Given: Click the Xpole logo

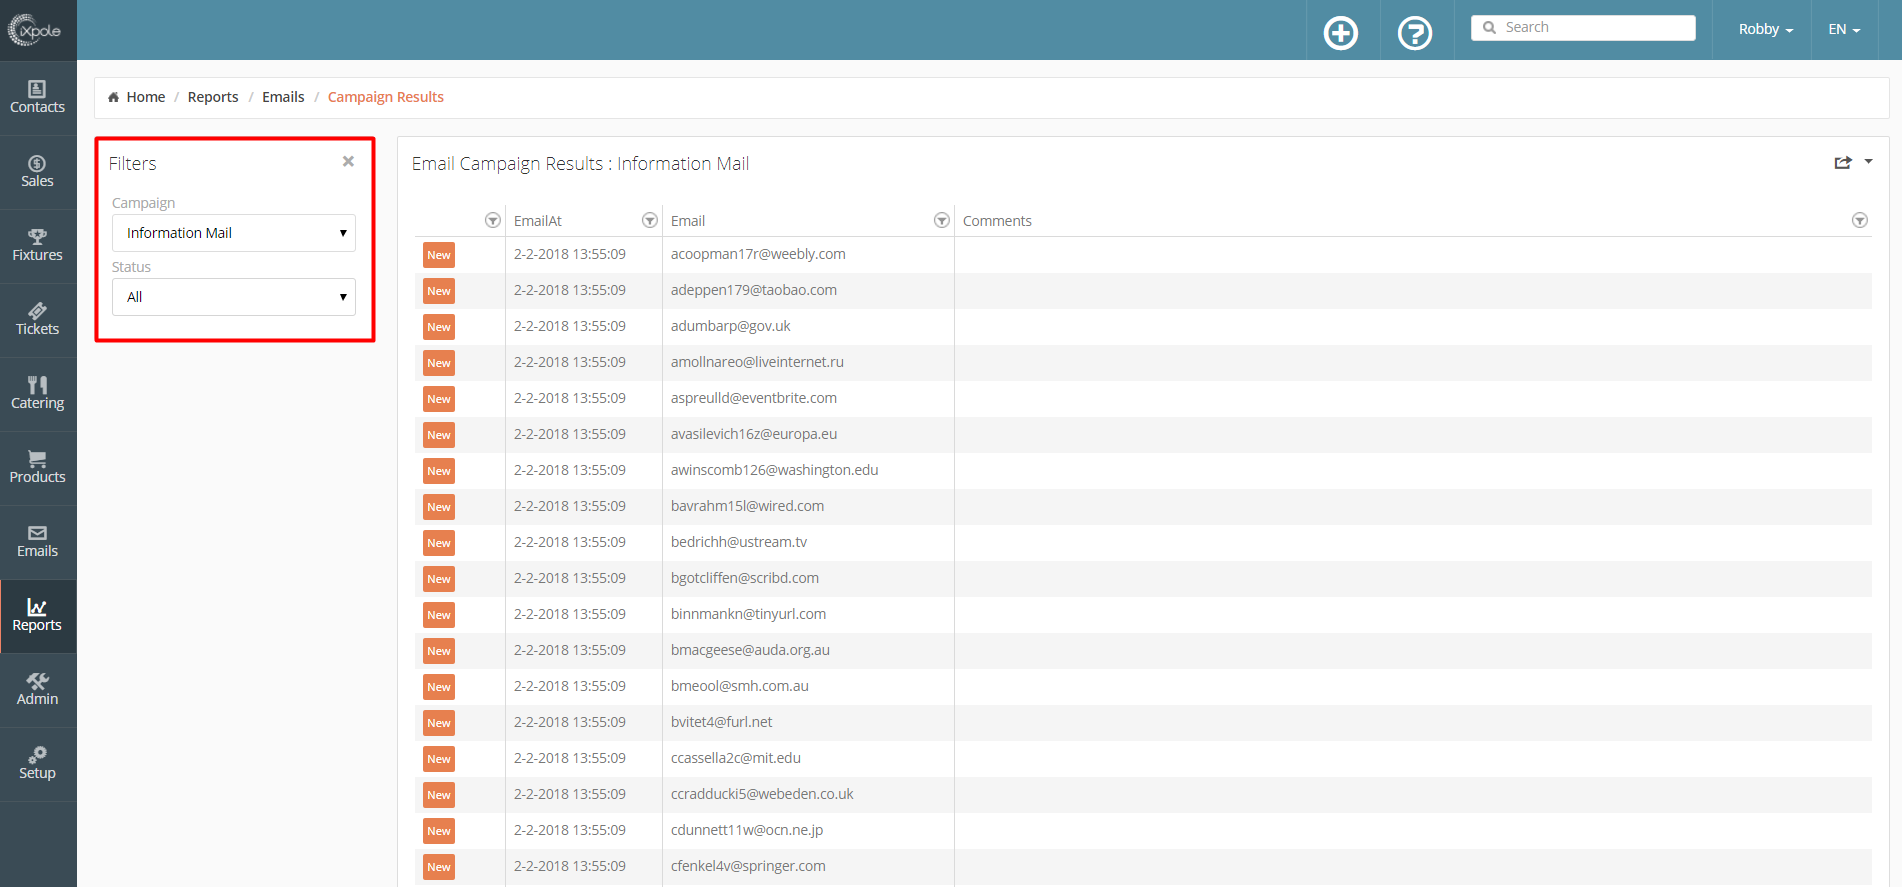Looking at the screenshot, I should (35, 30).
